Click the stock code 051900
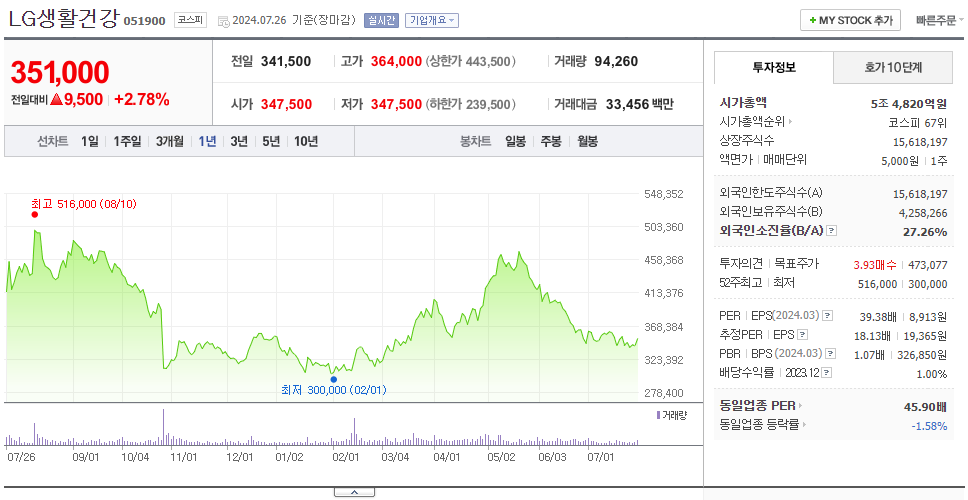This screenshot has width=968, height=500. click(x=144, y=21)
